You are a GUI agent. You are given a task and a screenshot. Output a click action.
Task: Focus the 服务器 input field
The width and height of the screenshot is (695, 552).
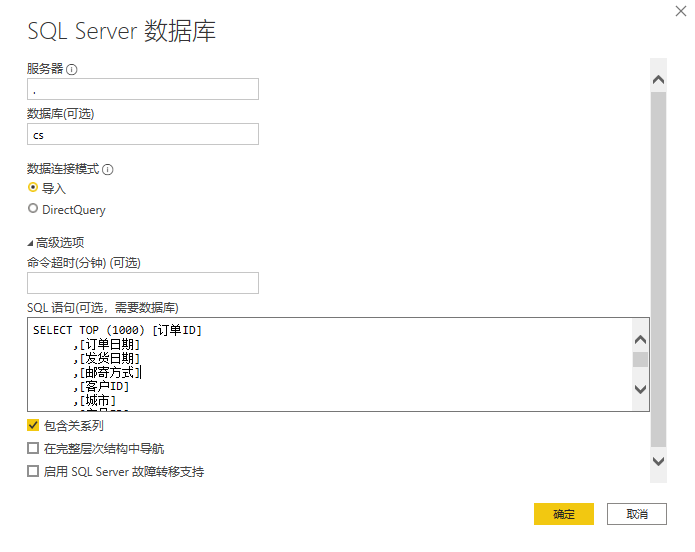143,89
